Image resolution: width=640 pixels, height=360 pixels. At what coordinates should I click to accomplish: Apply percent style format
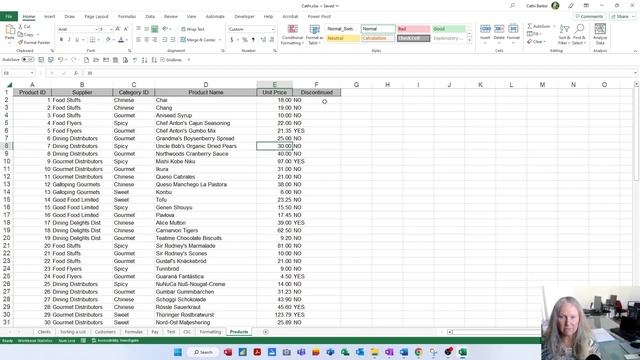(x=244, y=40)
